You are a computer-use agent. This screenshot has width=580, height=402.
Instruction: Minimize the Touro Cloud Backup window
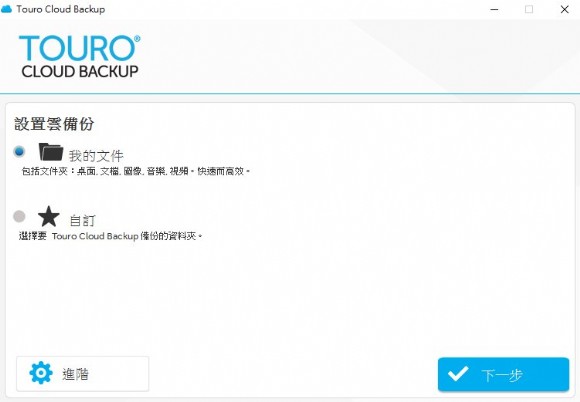[x=494, y=9]
